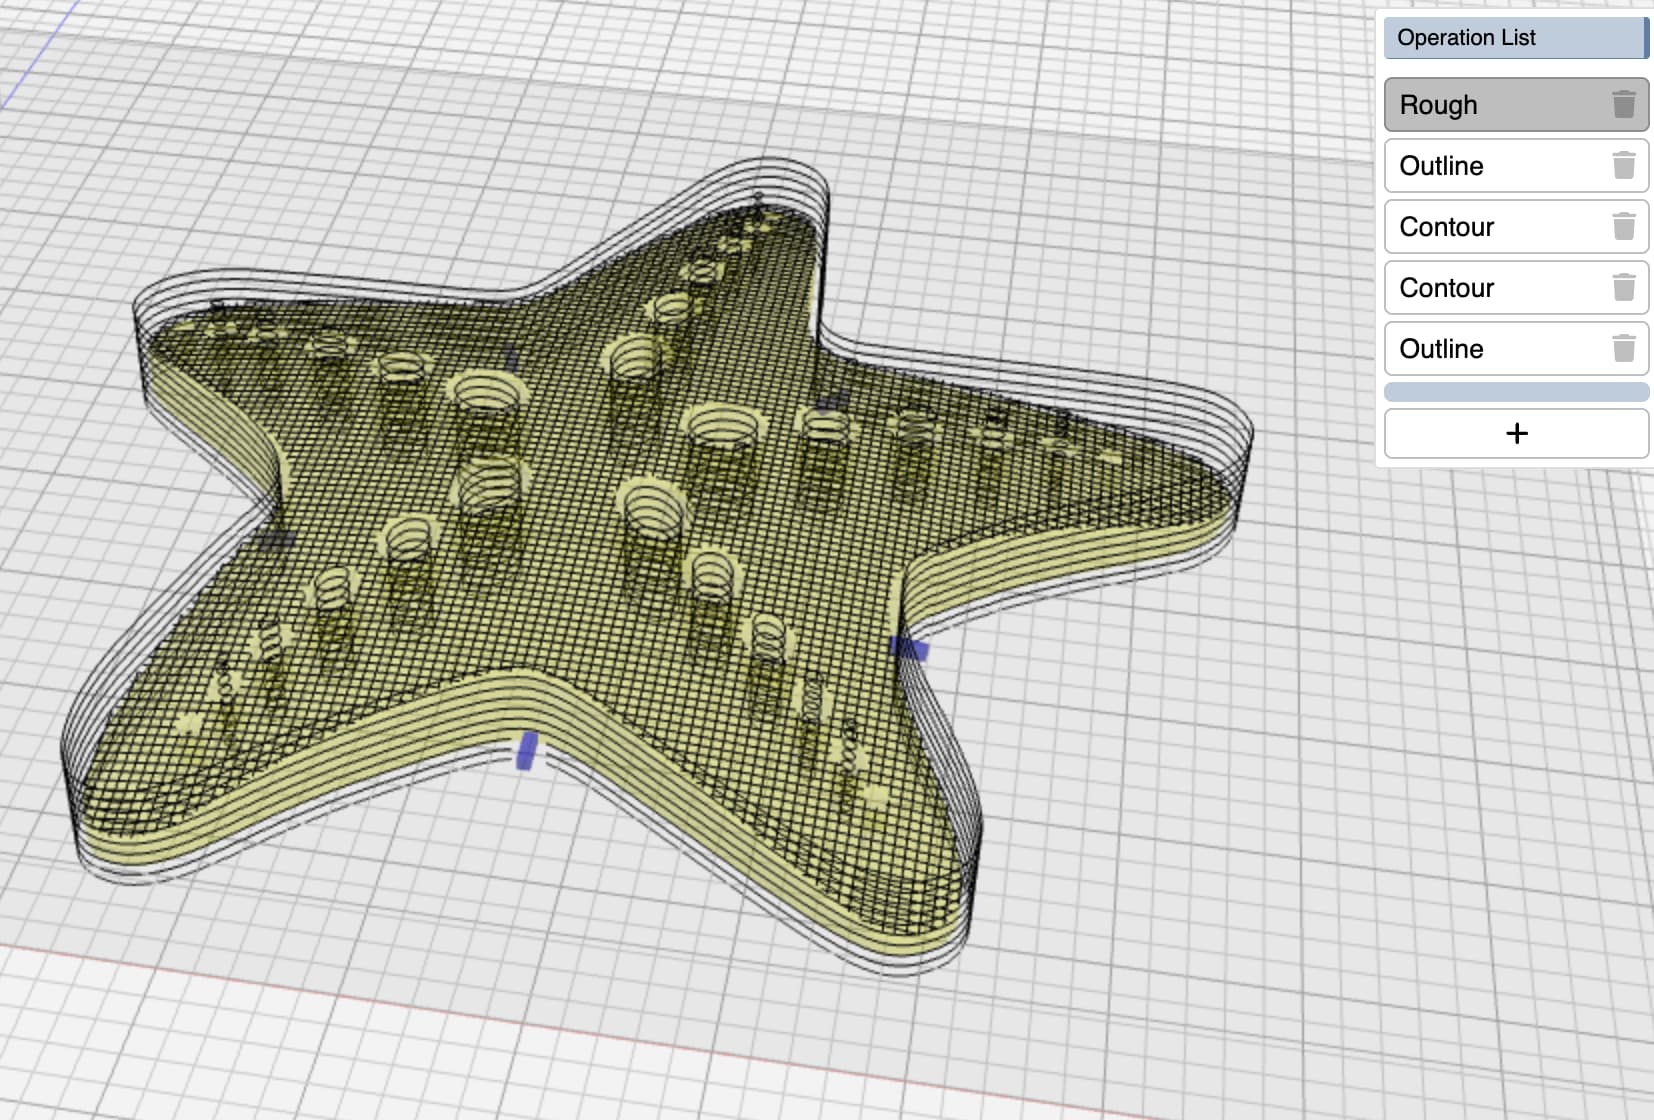Image resolution: width=1654 pixels, height=1120 pixels.
Task: Click the dark tab marker near left arm notch
Action: pos(276,540)
